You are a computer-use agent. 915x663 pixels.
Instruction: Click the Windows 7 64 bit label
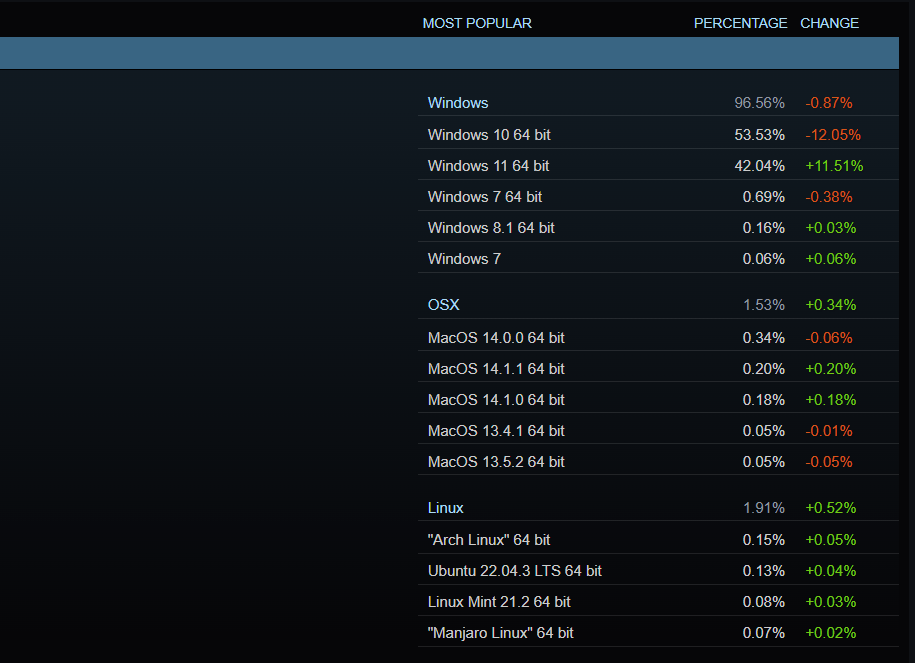click(x=485, y=197)
